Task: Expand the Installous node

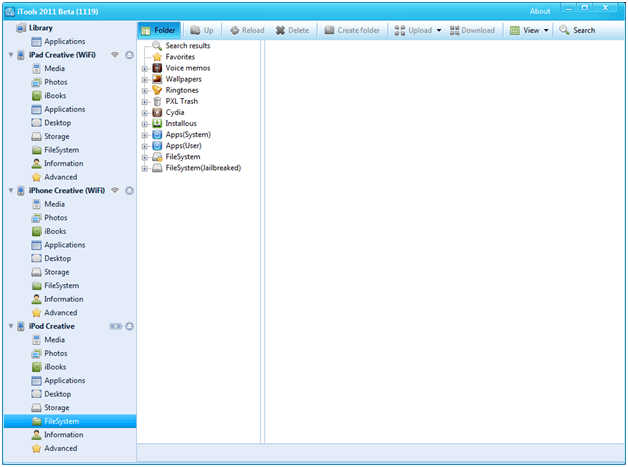Action: pos(145,124)
